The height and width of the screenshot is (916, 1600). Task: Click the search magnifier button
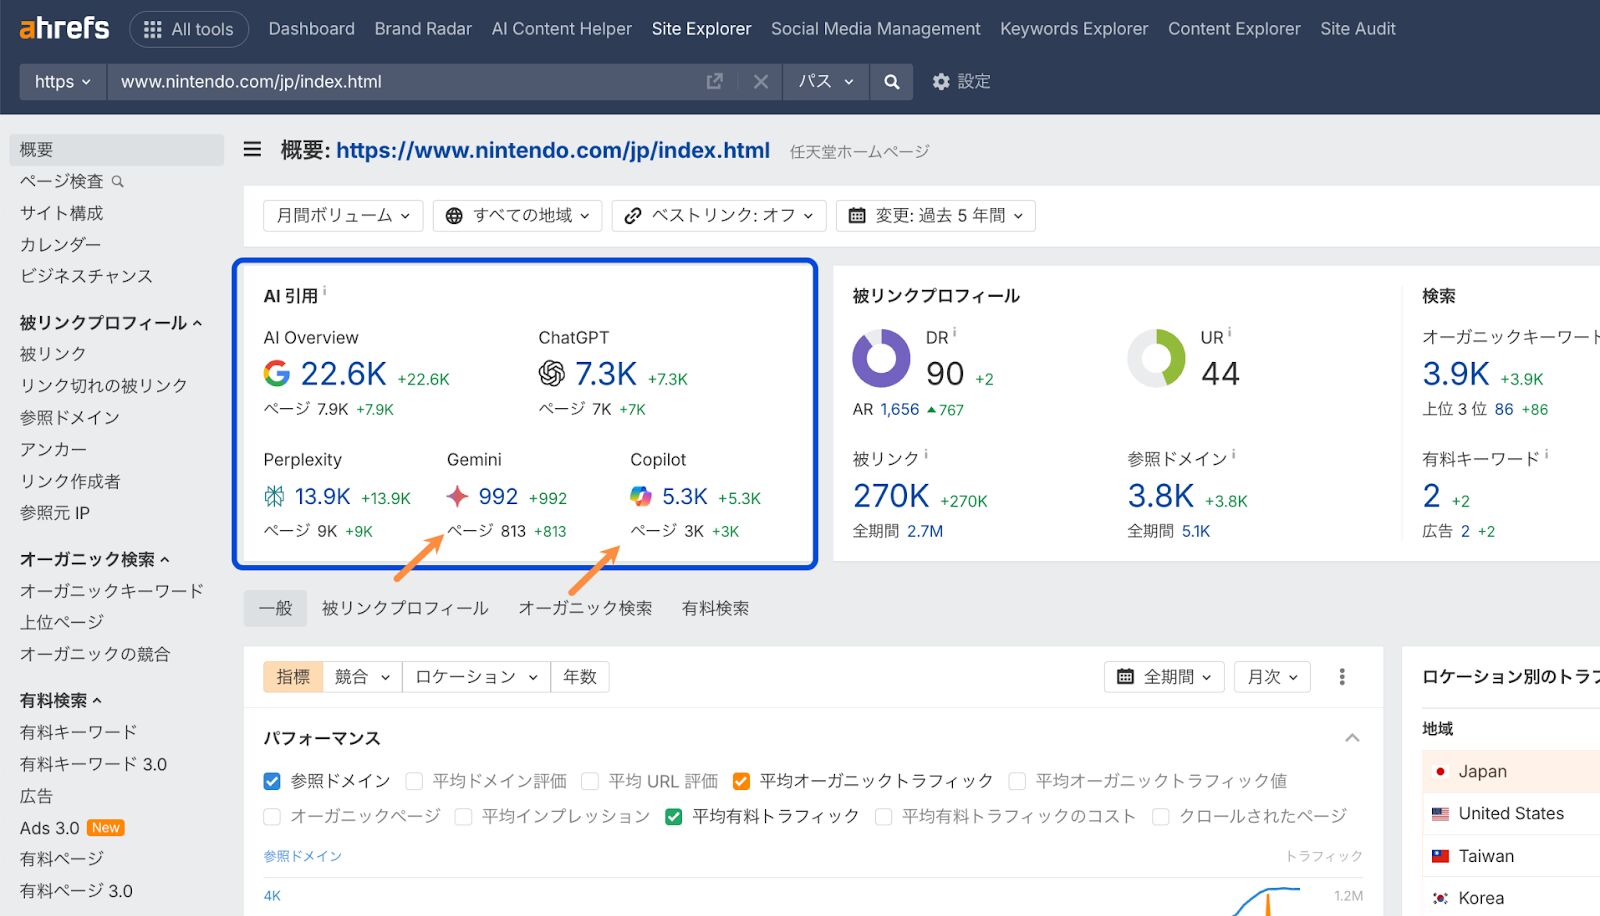[891, 82]
